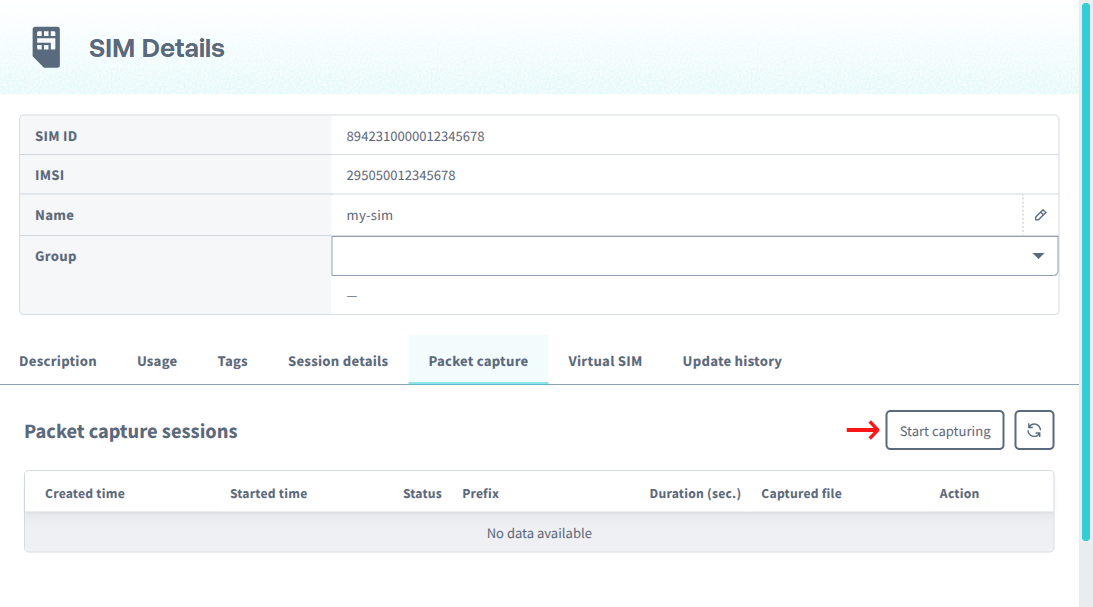
Task: Click the Created time column header
Action: click(85, 493)
